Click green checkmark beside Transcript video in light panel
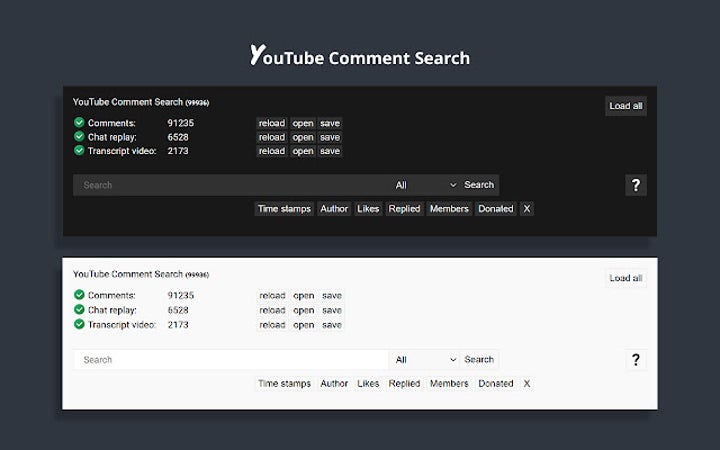This screenshot has height=450, width=720. pyautogui.click(x=79, y=325)
